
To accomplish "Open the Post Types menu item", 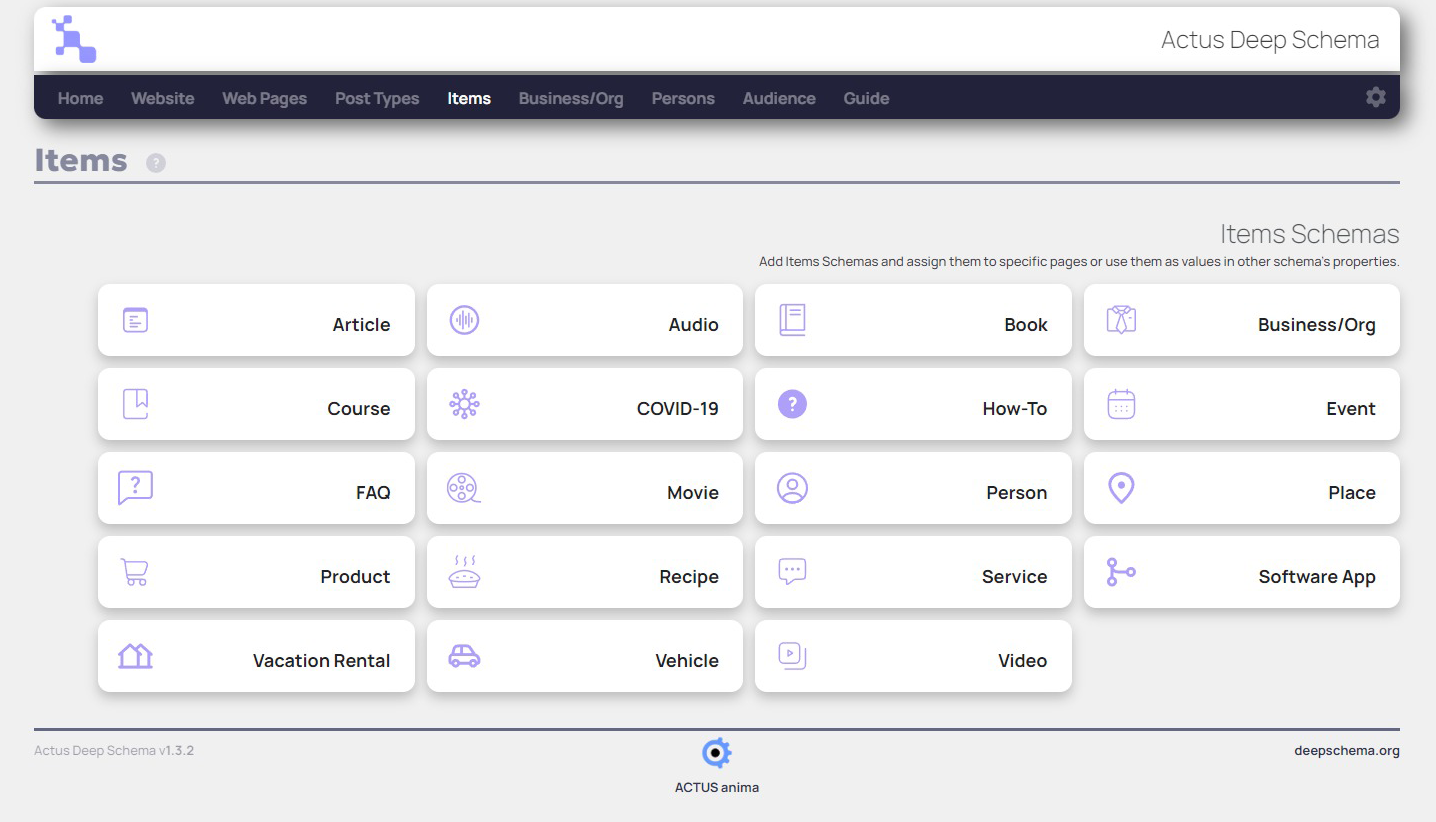I will [377, 98].
